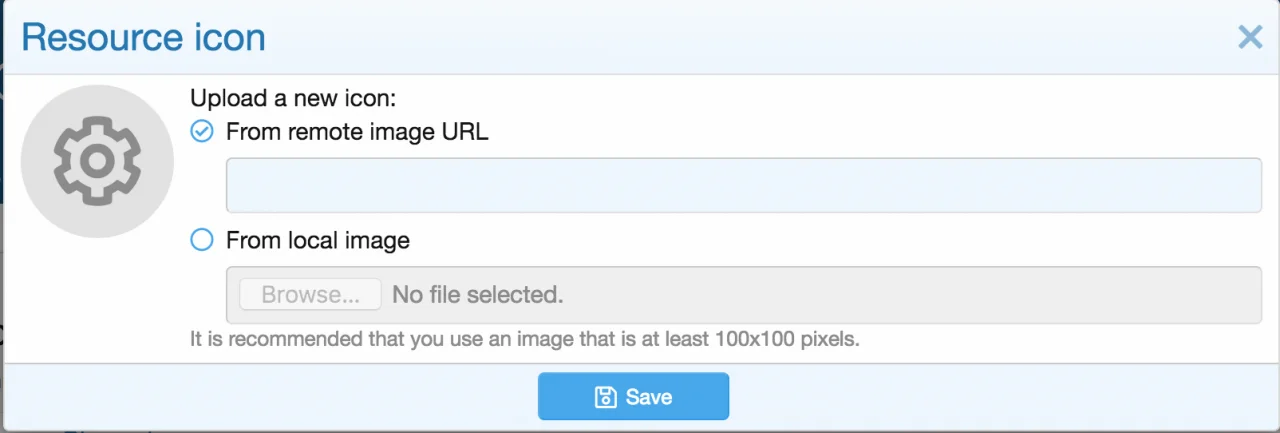Screen dimensions: 1280x433
Task: Click the "Resource icon" dialog title
Action: pyautogui.click(x=143, y=38)
